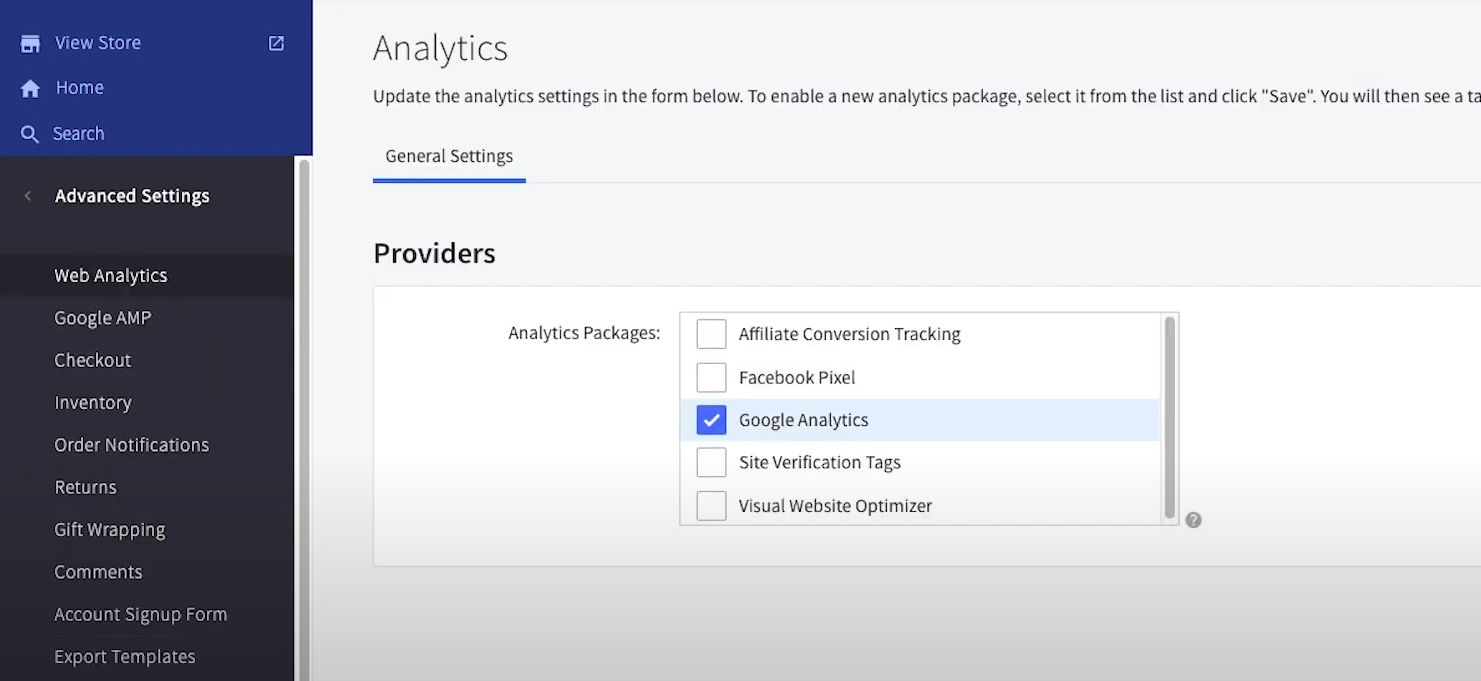The image size is (1481, 681).
Task: Uncheck Google Analytics checkbox
Action: [711, 420]
